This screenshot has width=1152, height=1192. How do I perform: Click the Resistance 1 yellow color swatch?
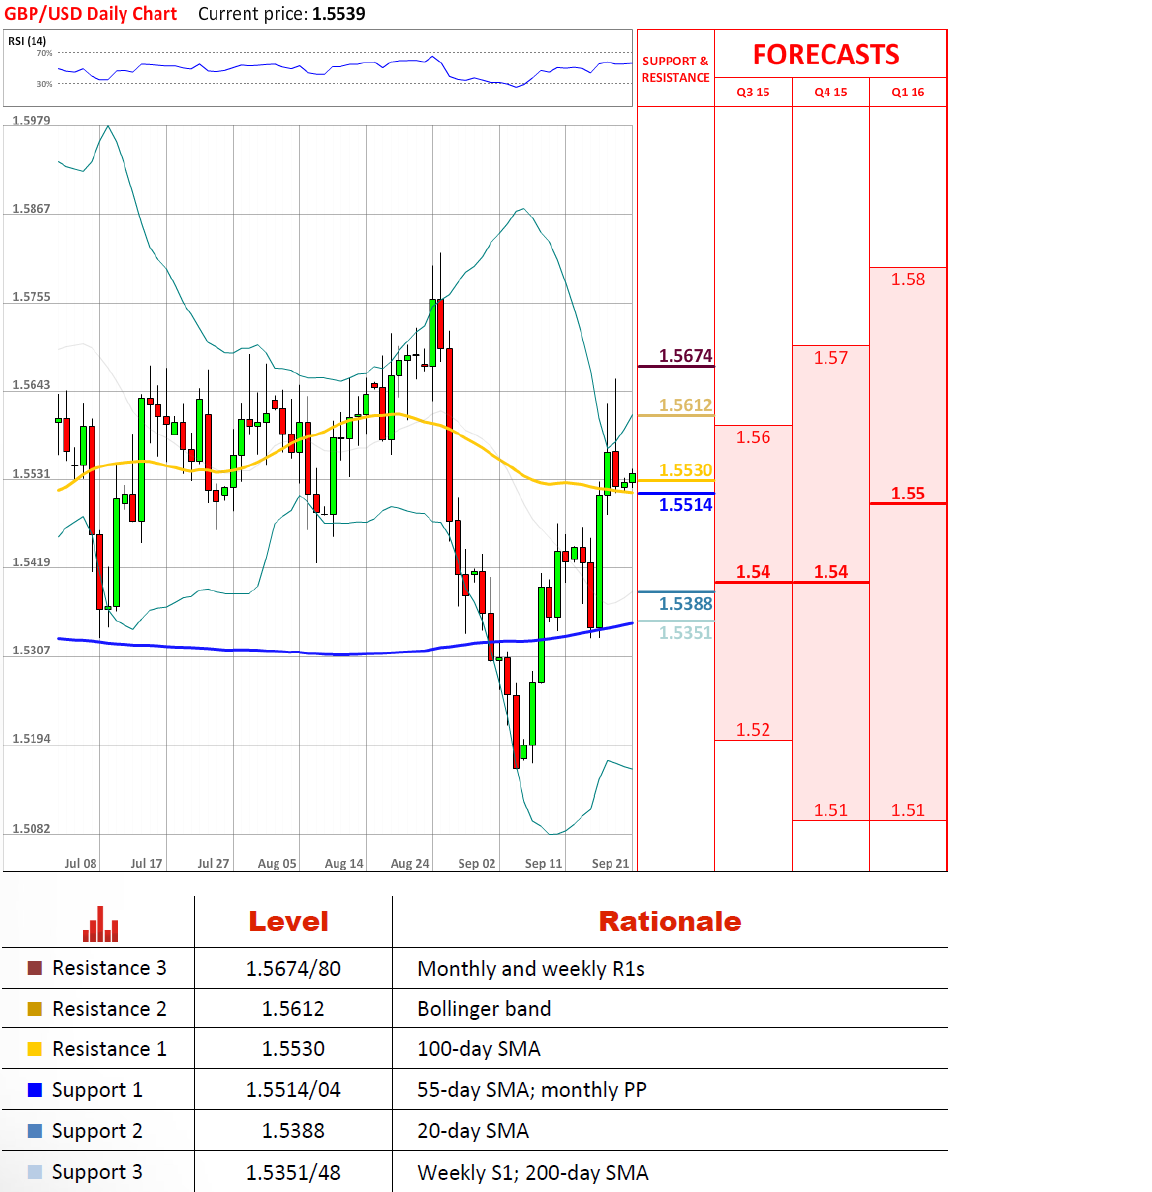point(34,1049)
